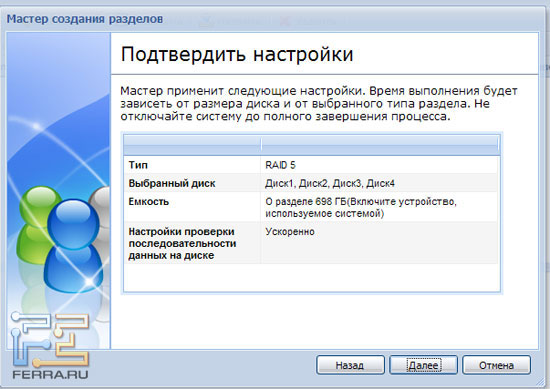Click the Далее button
The height and width of the screenshot is (389, 550).
[x=423, y=365]
